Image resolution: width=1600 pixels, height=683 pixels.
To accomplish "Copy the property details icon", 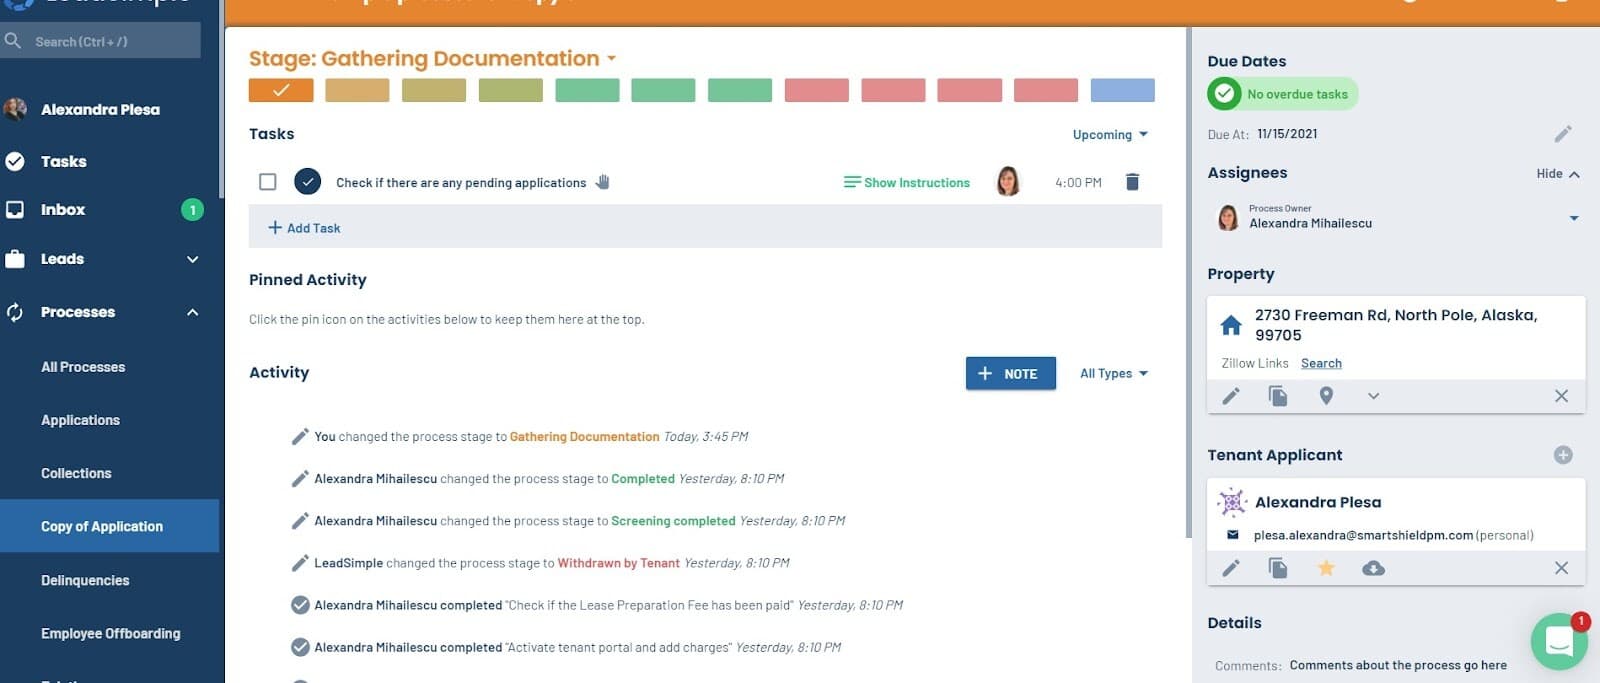I will pyautogui.click(x=1278, y=396).
